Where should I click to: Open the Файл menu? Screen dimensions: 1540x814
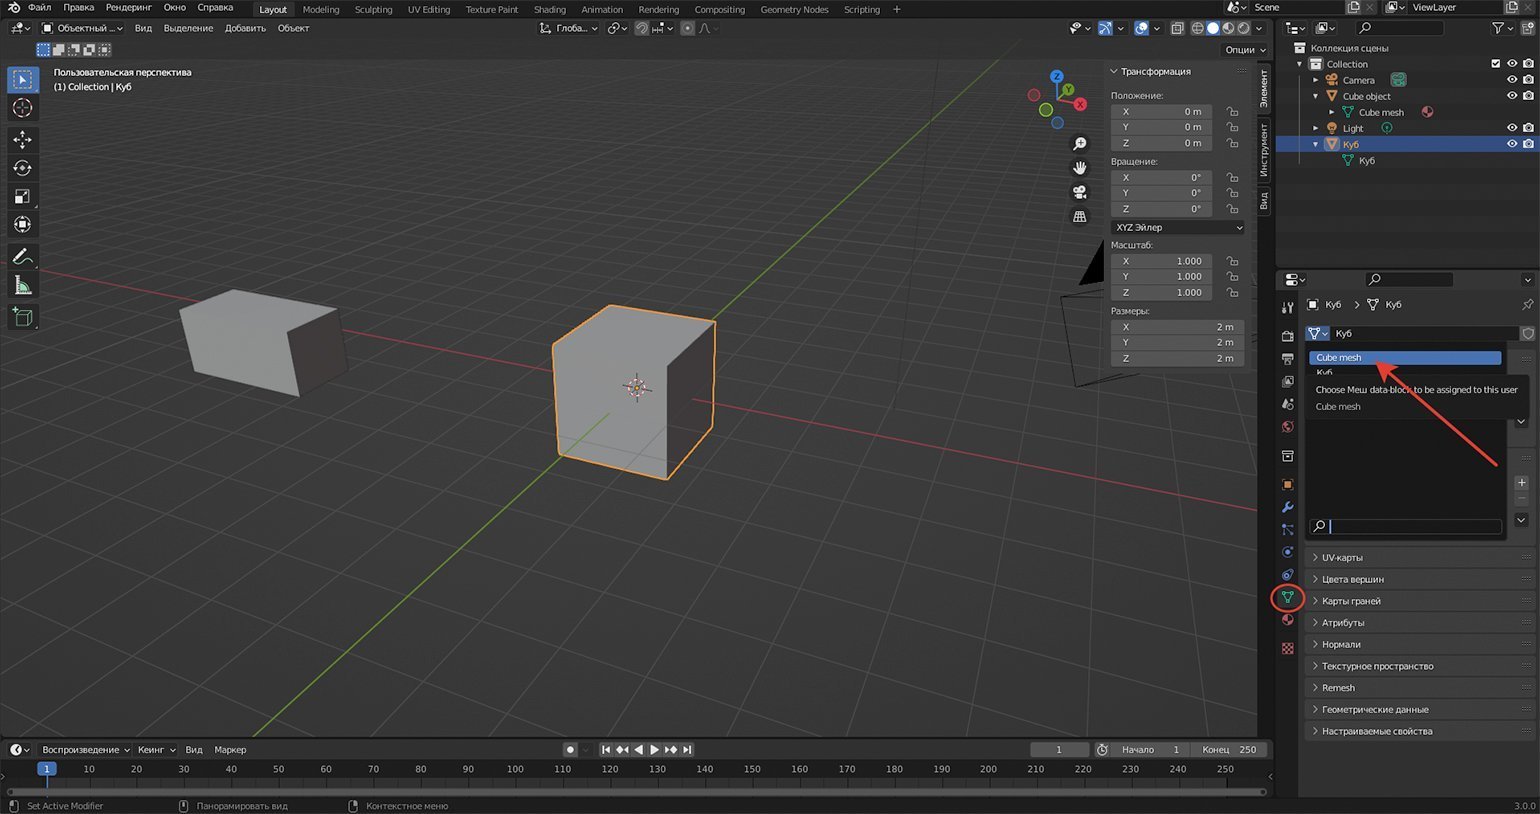click(x=39, y=7)
